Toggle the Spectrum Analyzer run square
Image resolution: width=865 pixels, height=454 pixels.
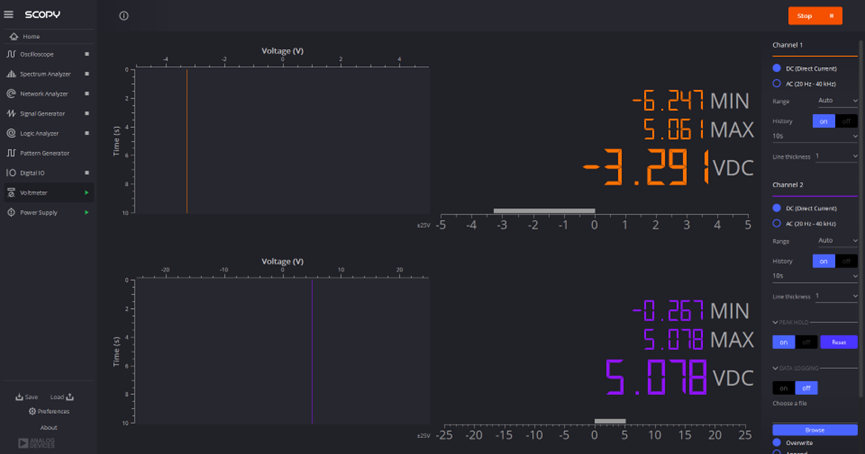pyautogui.click(x=87, y=74)
